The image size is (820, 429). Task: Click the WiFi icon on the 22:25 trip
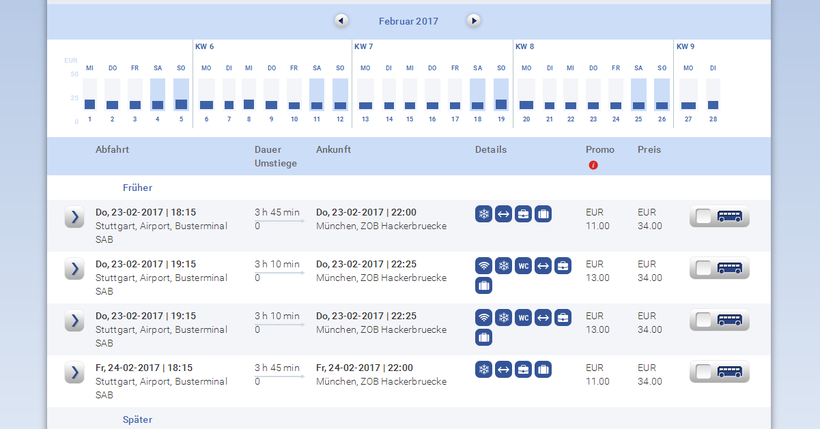[484, 265]
